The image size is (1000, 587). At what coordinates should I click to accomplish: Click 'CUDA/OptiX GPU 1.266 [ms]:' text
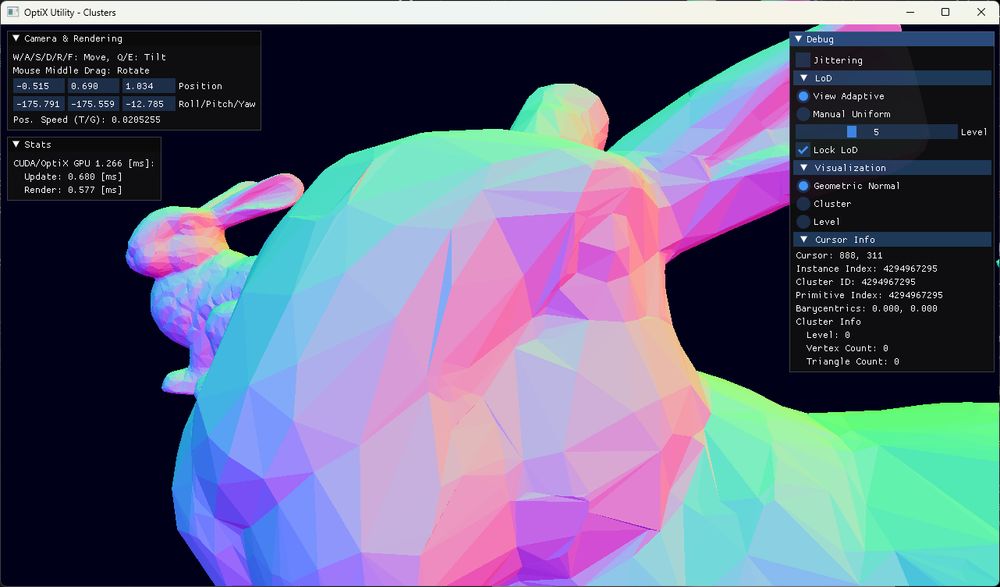tap(84, 163)
